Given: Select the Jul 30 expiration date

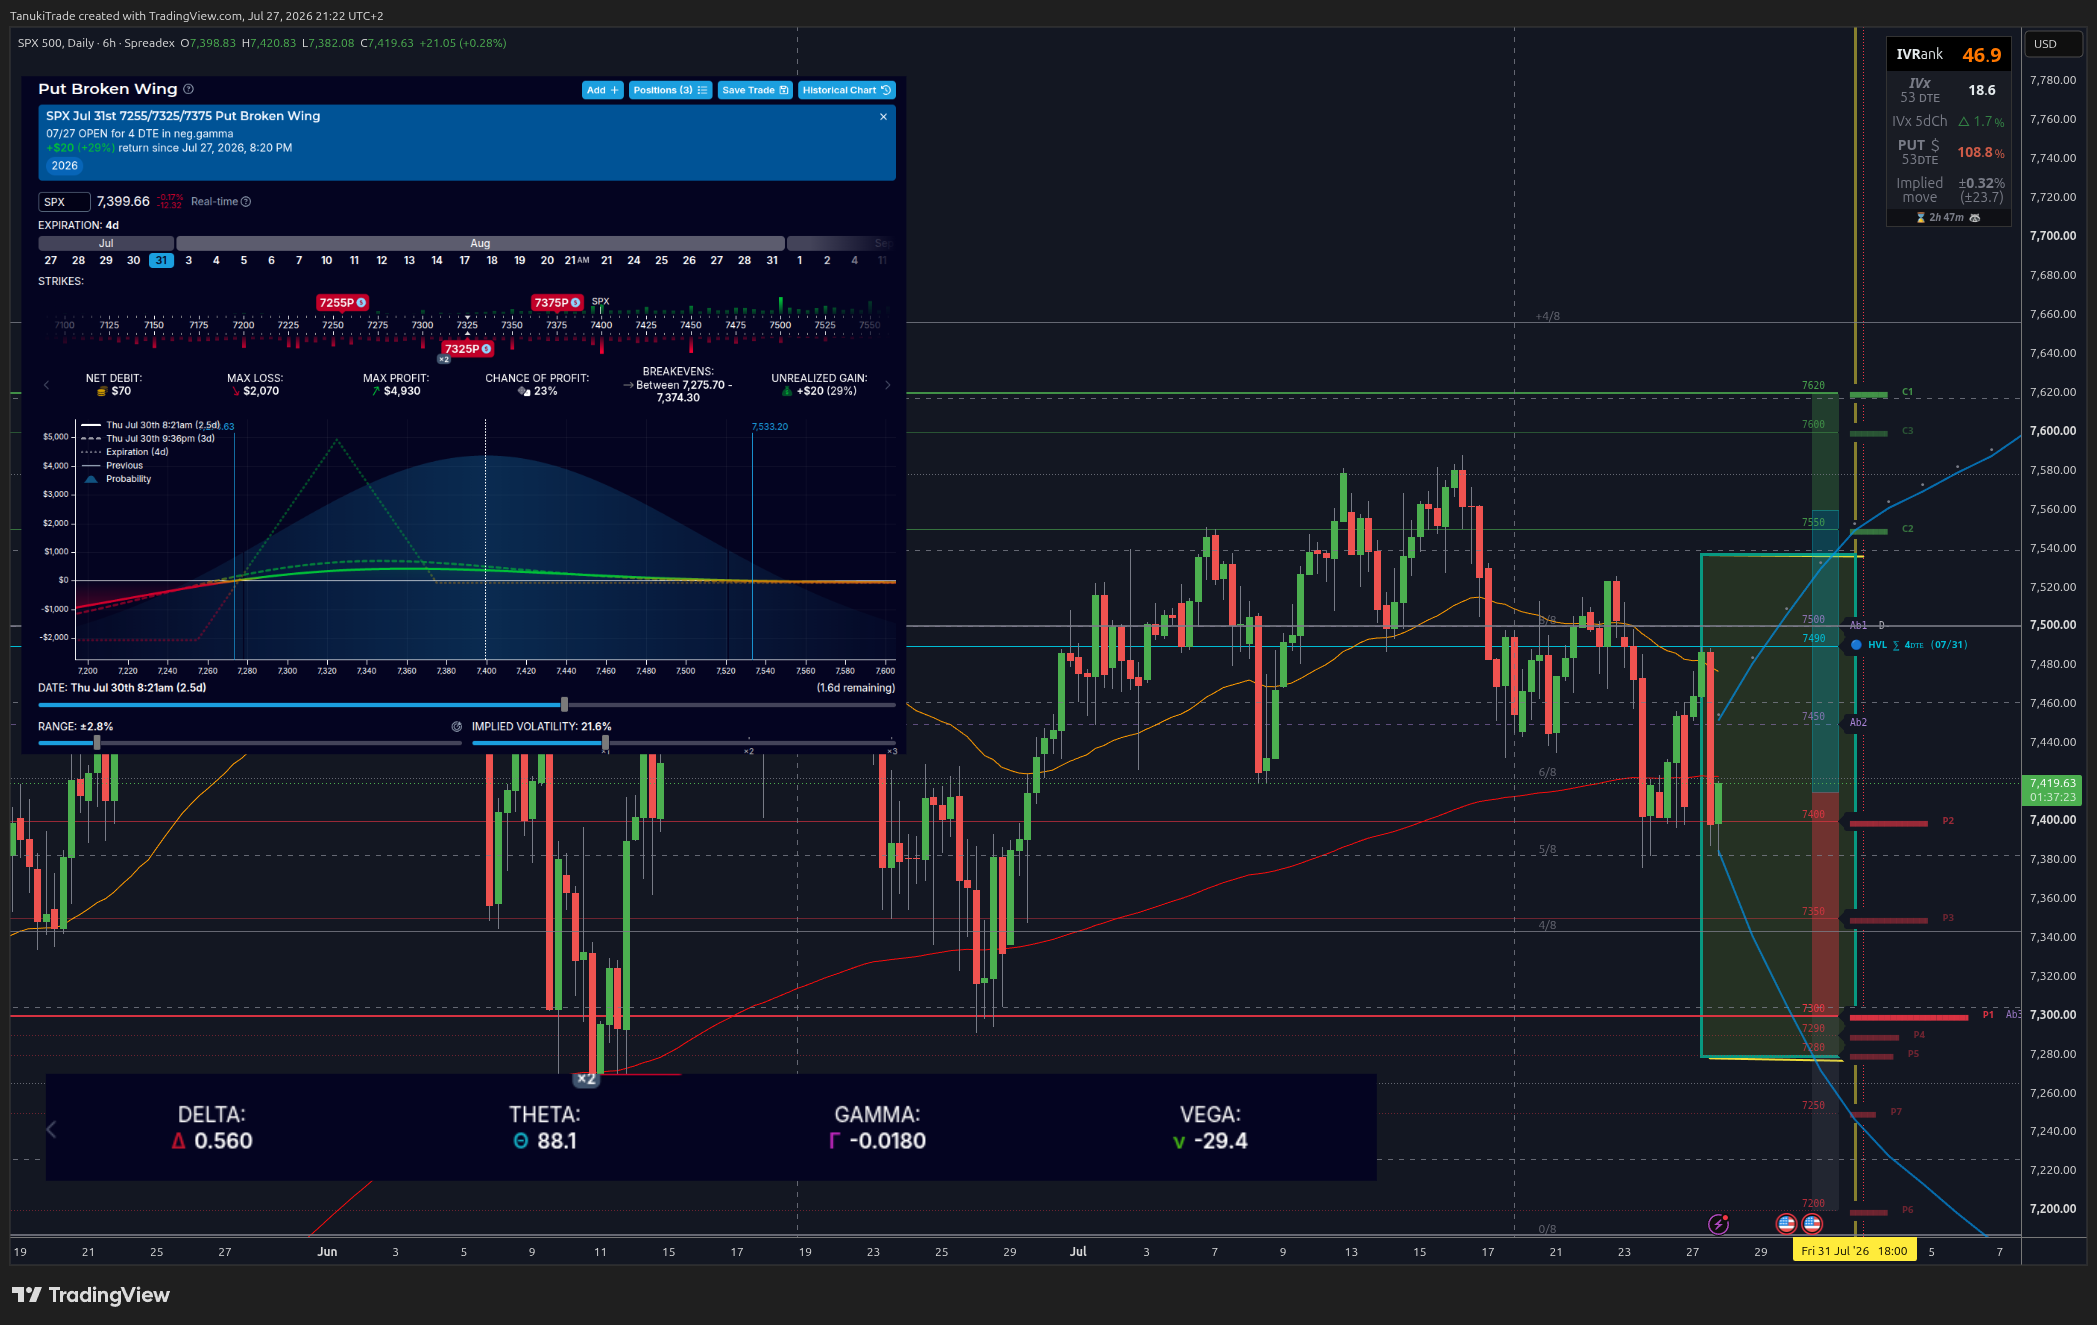Looking at the screenshot, I should click(x=133, y=260).
